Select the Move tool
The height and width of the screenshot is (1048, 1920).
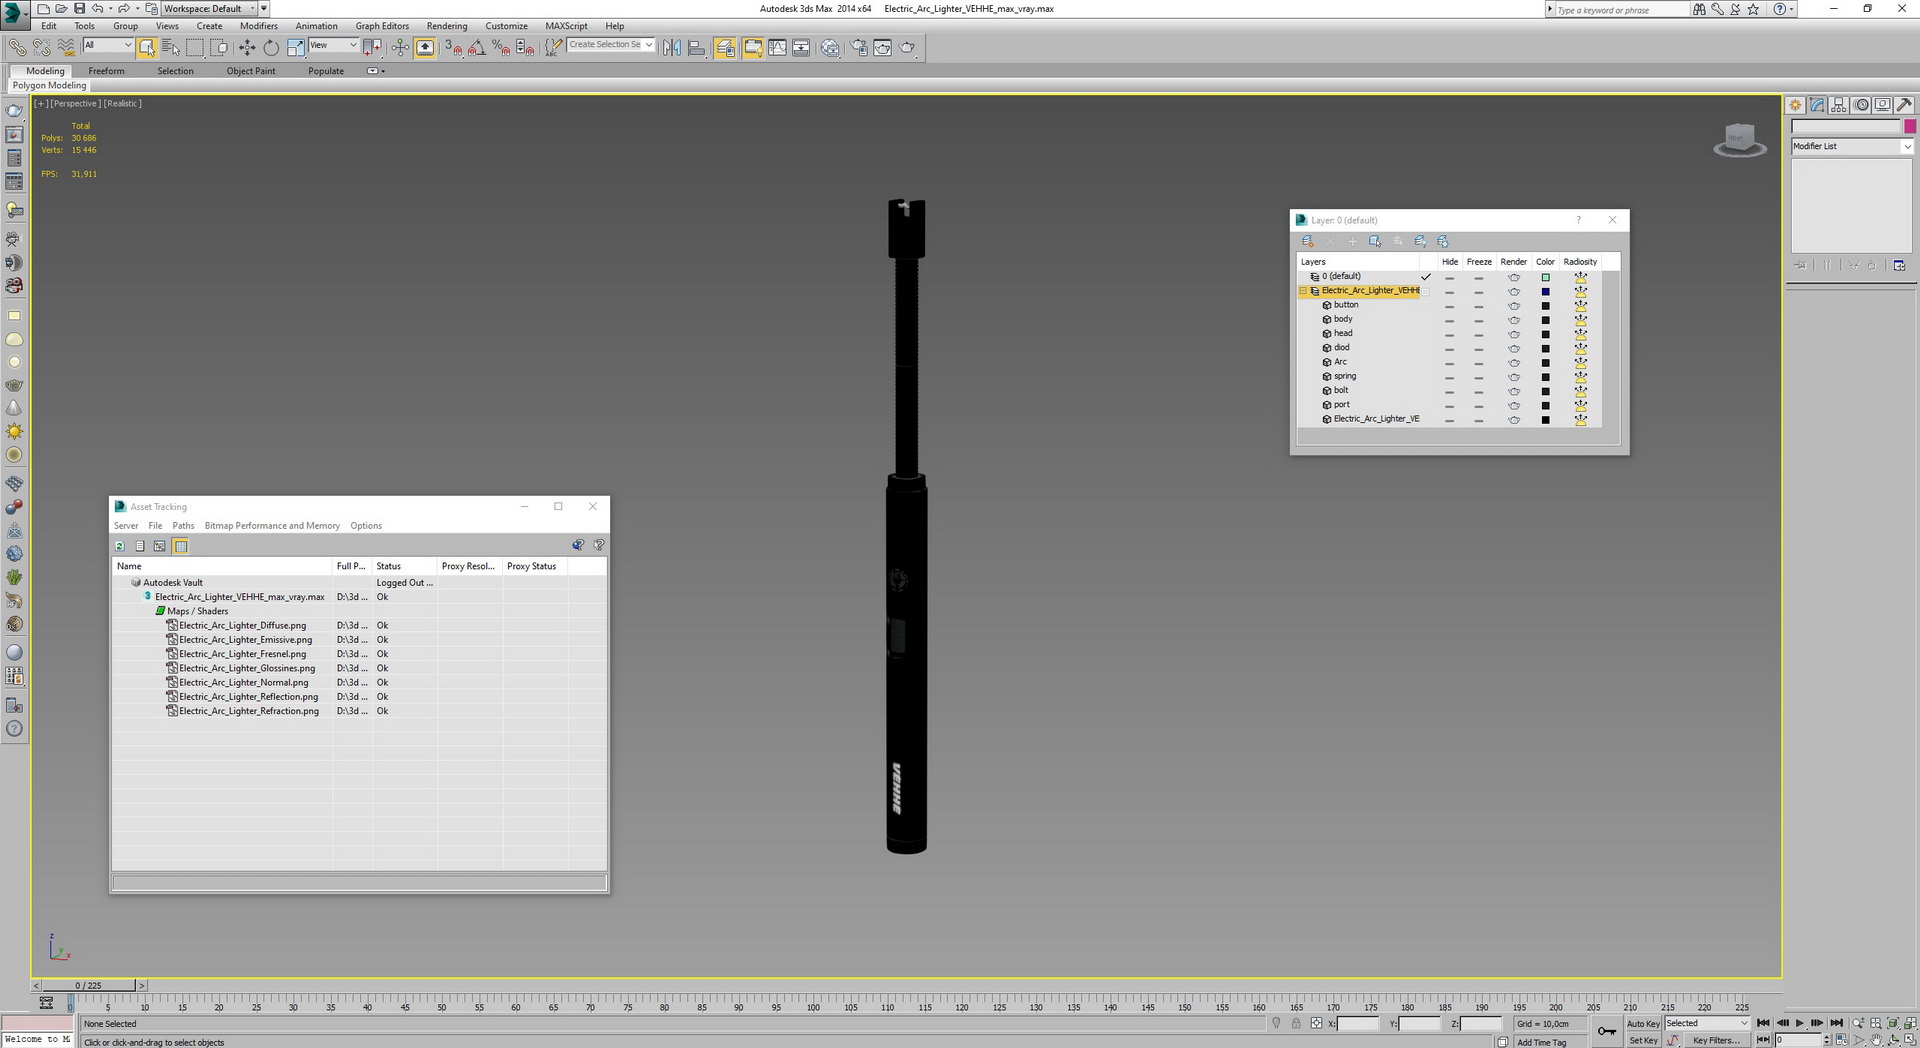tap(247, 47)
